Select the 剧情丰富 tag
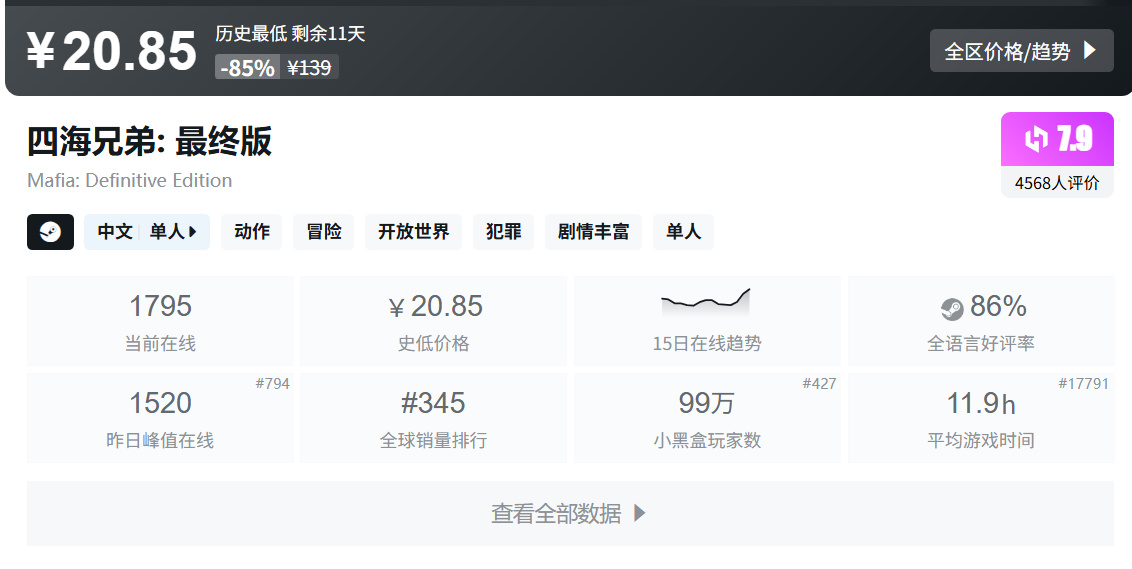1132x569 pixels. 593,232
